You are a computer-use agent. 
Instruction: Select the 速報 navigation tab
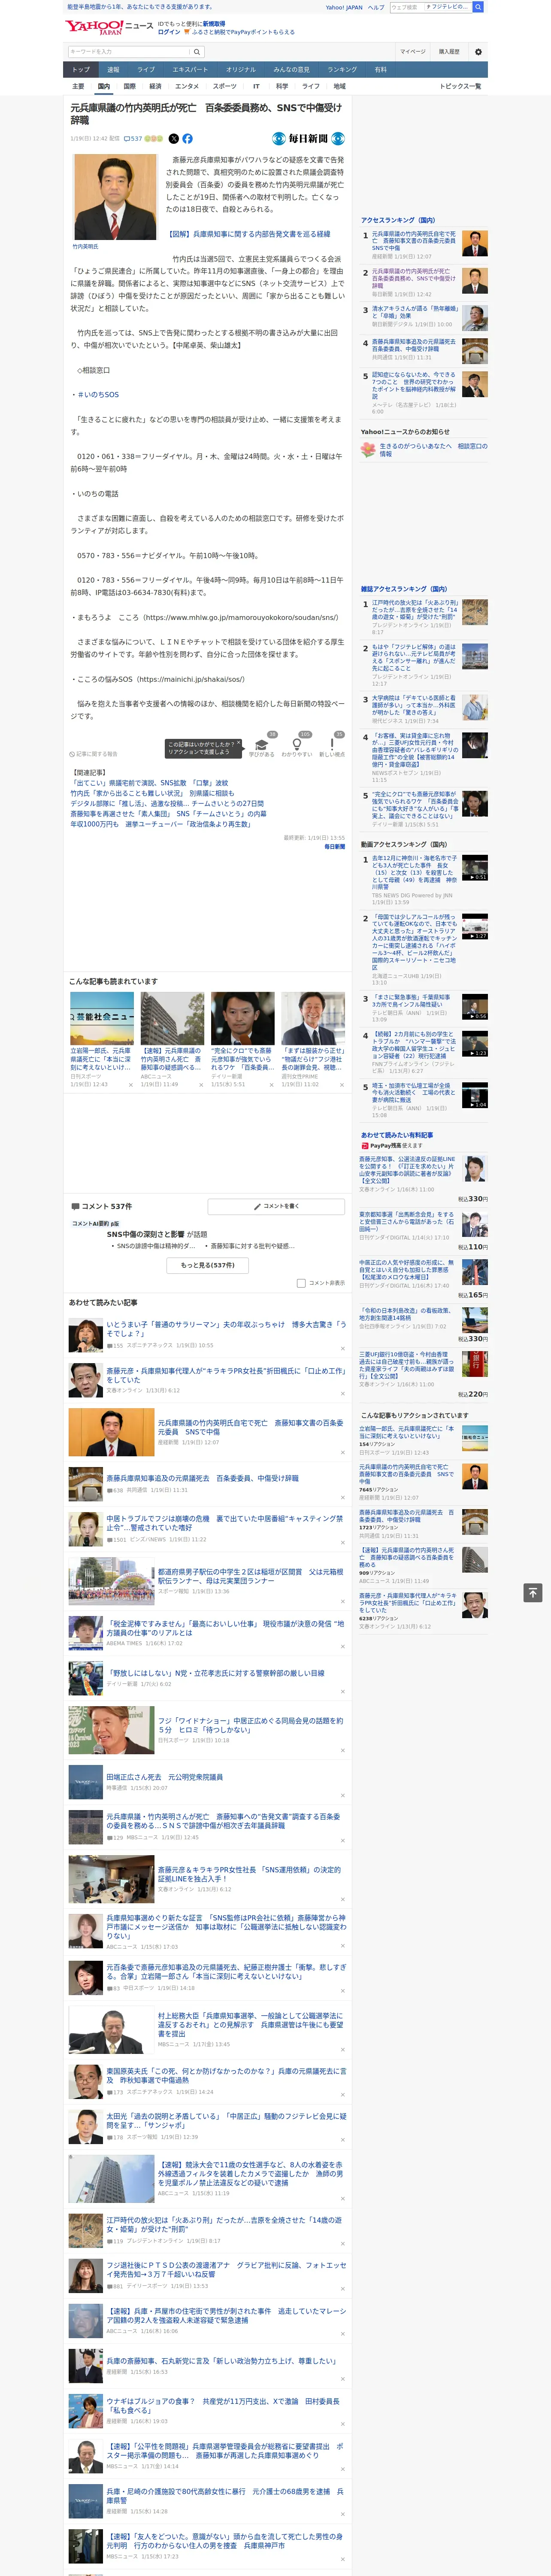(x=113, y=70)
